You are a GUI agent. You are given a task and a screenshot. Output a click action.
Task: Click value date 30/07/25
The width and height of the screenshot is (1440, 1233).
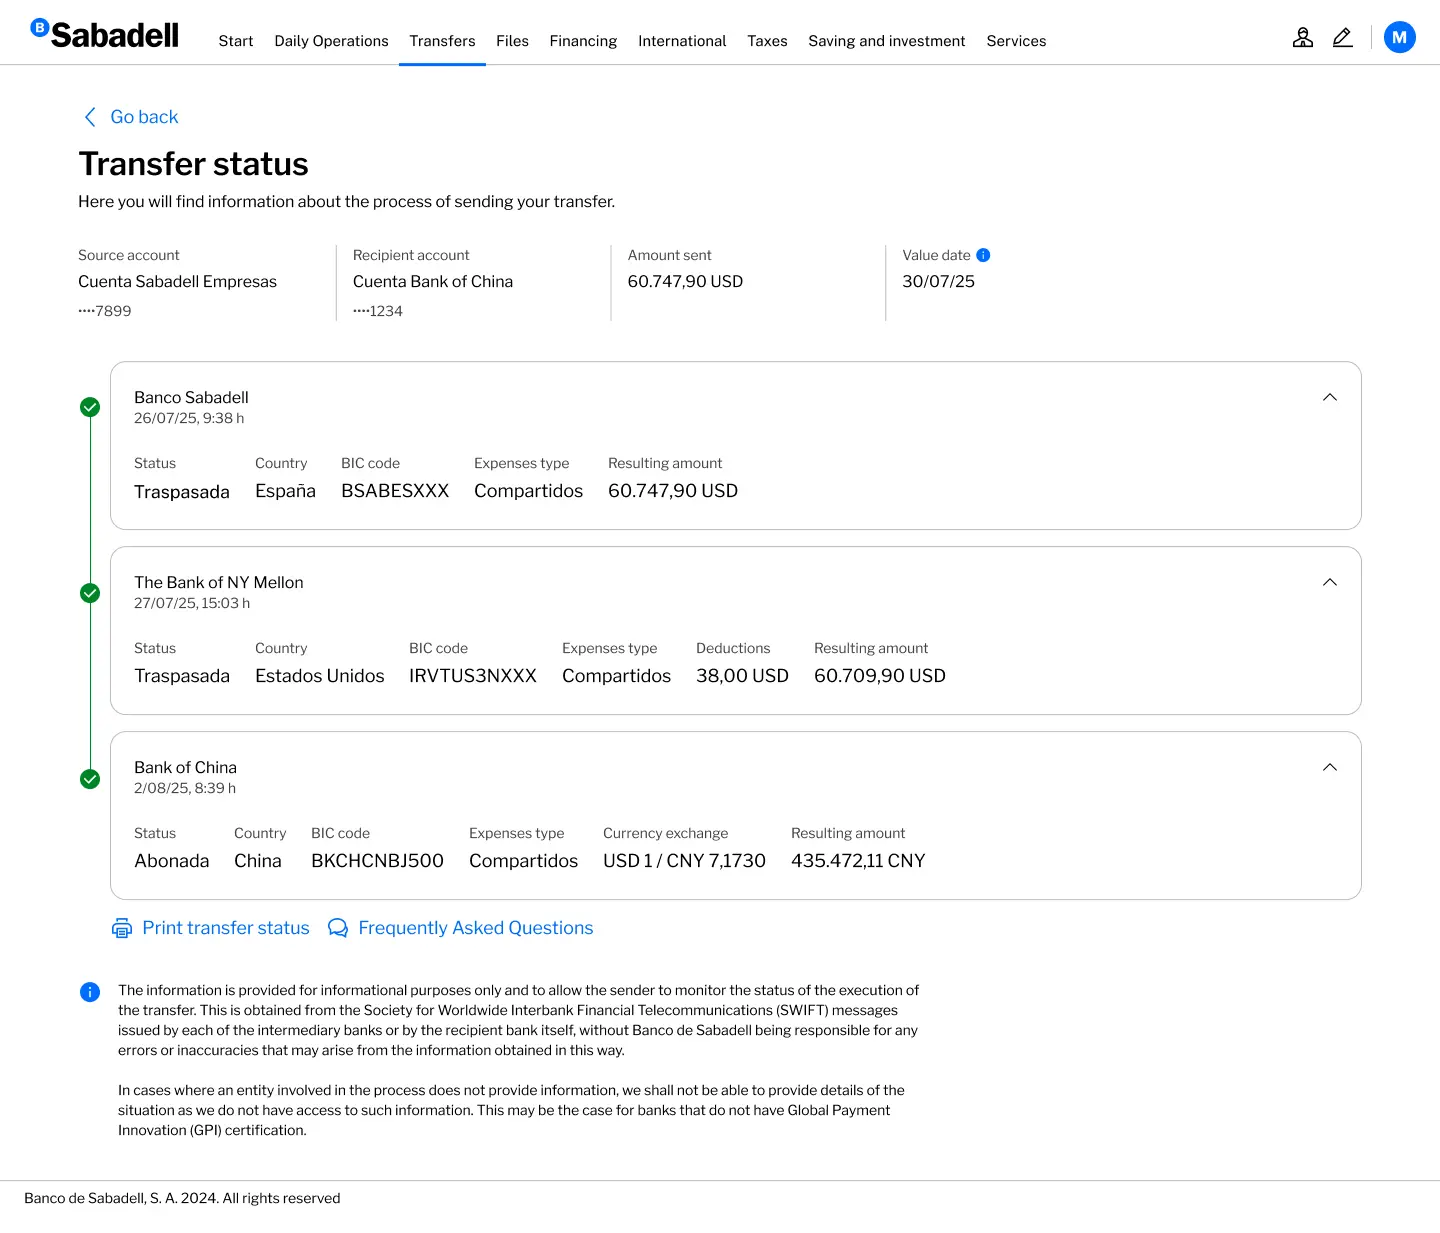[x=938, y=282]
